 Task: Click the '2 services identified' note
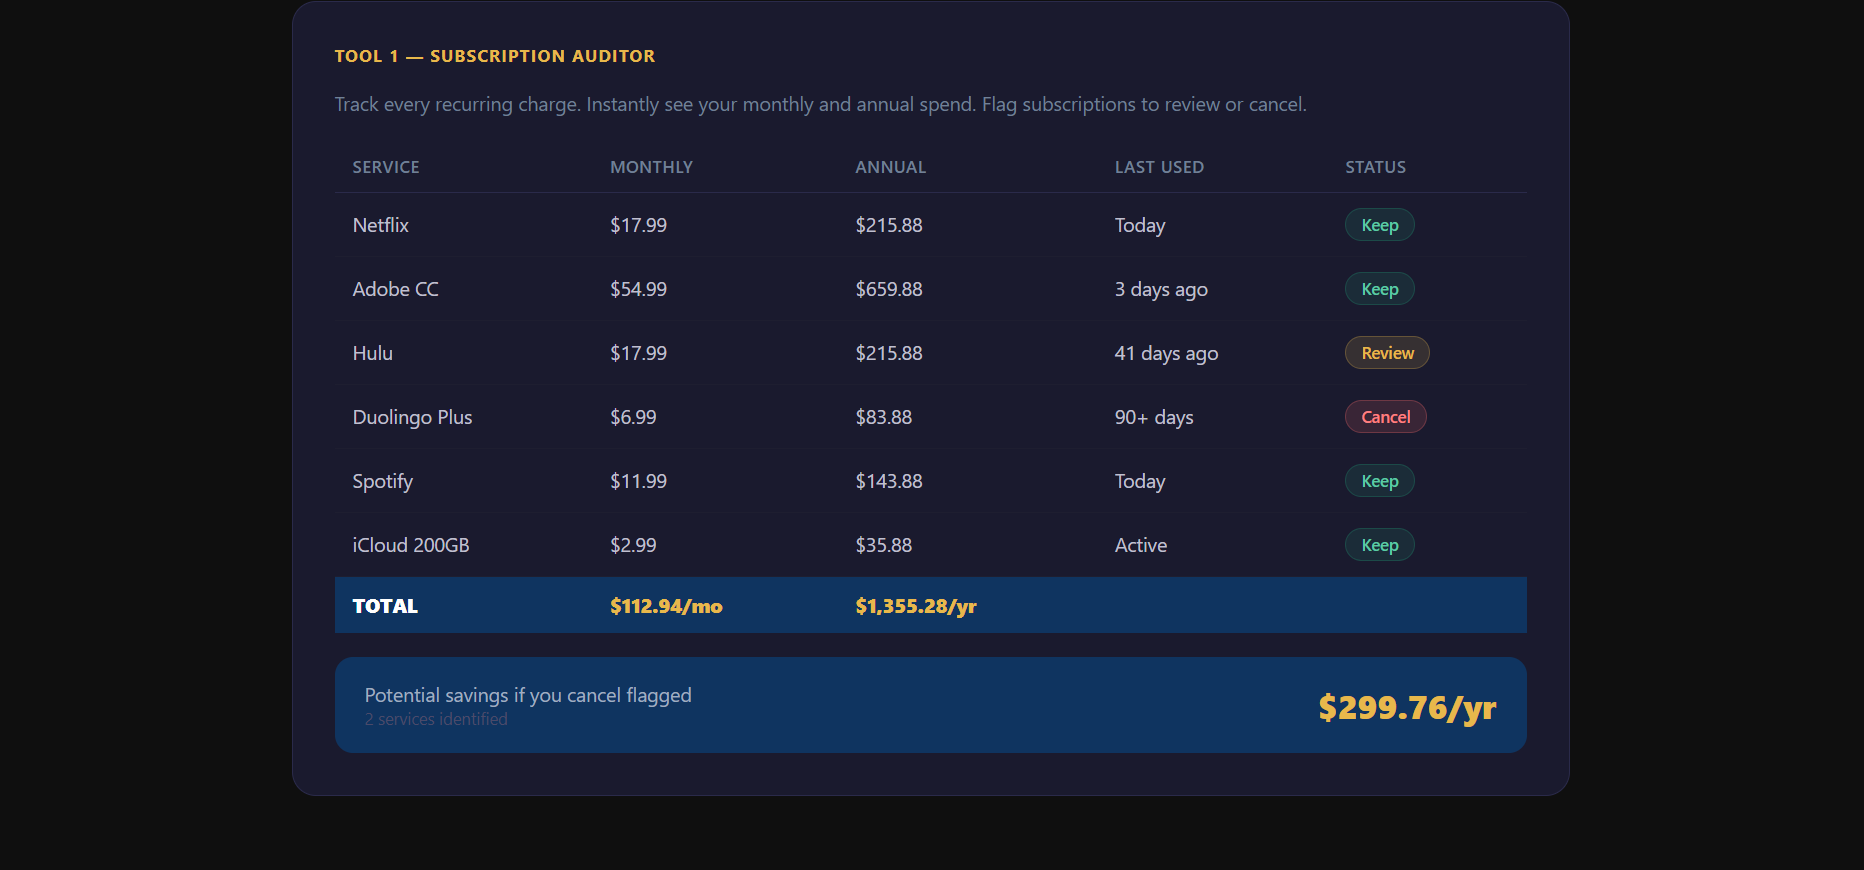point(436,719)
